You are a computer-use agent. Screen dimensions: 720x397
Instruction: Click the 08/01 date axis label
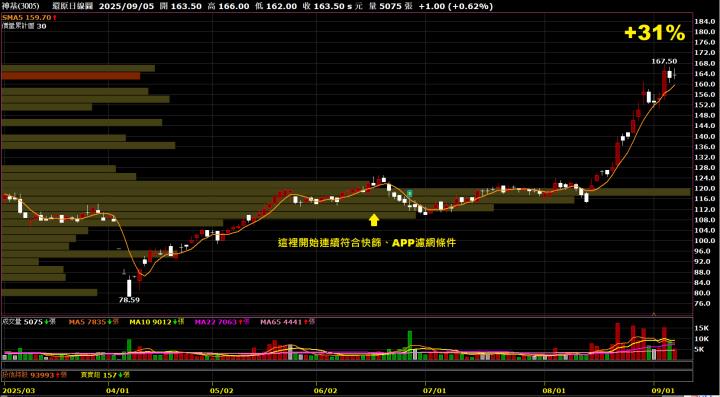click(x=555, y=390)
